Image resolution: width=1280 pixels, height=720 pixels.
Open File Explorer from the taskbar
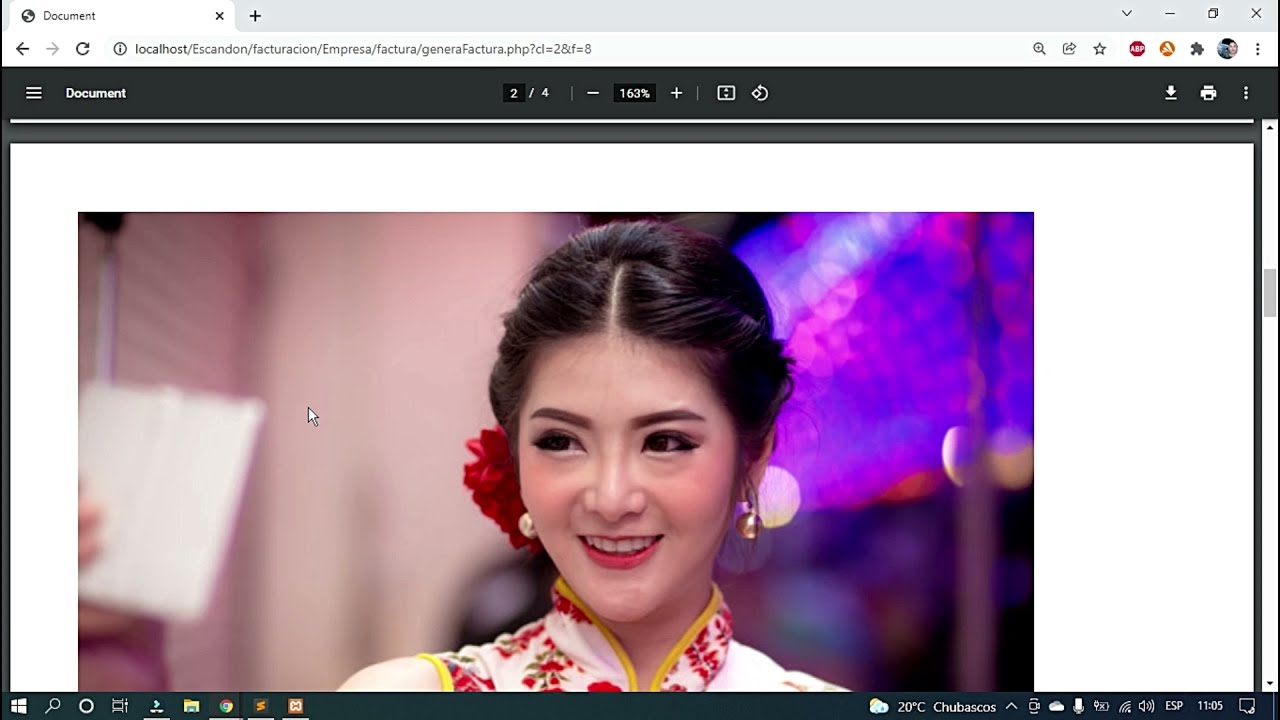(x=191, y=706)
